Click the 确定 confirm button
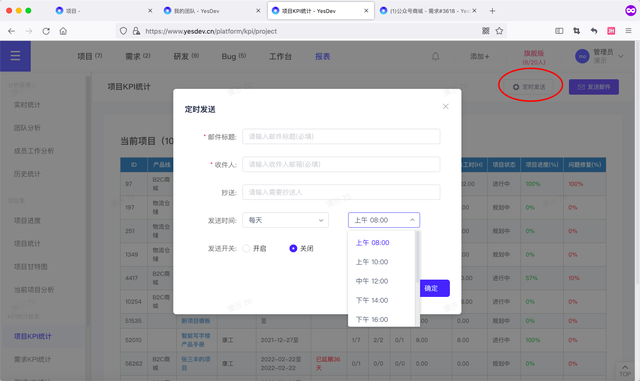640x381 pixels. point(434,288)
